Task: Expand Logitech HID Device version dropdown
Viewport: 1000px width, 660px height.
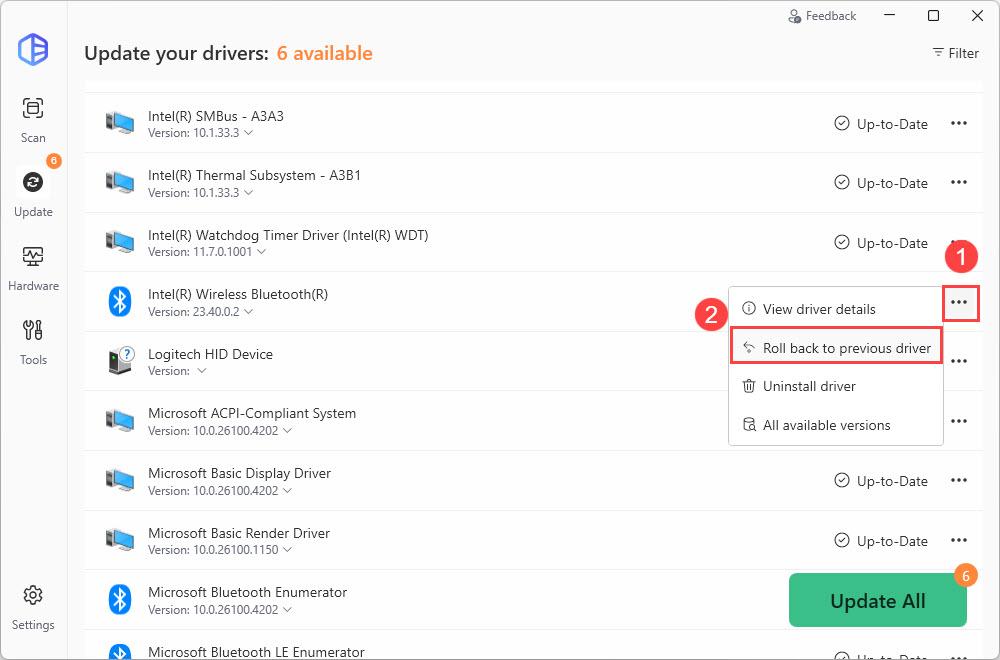Action: [x=202, y=371]
